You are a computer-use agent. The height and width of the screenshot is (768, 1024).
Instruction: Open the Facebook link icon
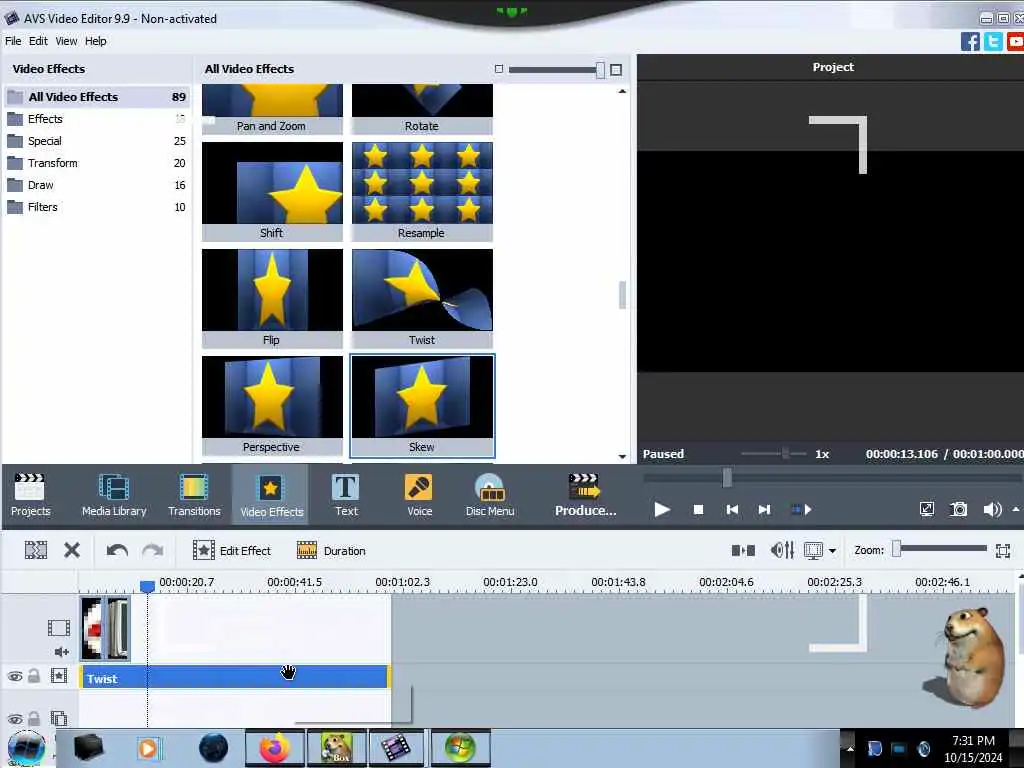click(970, 42)
